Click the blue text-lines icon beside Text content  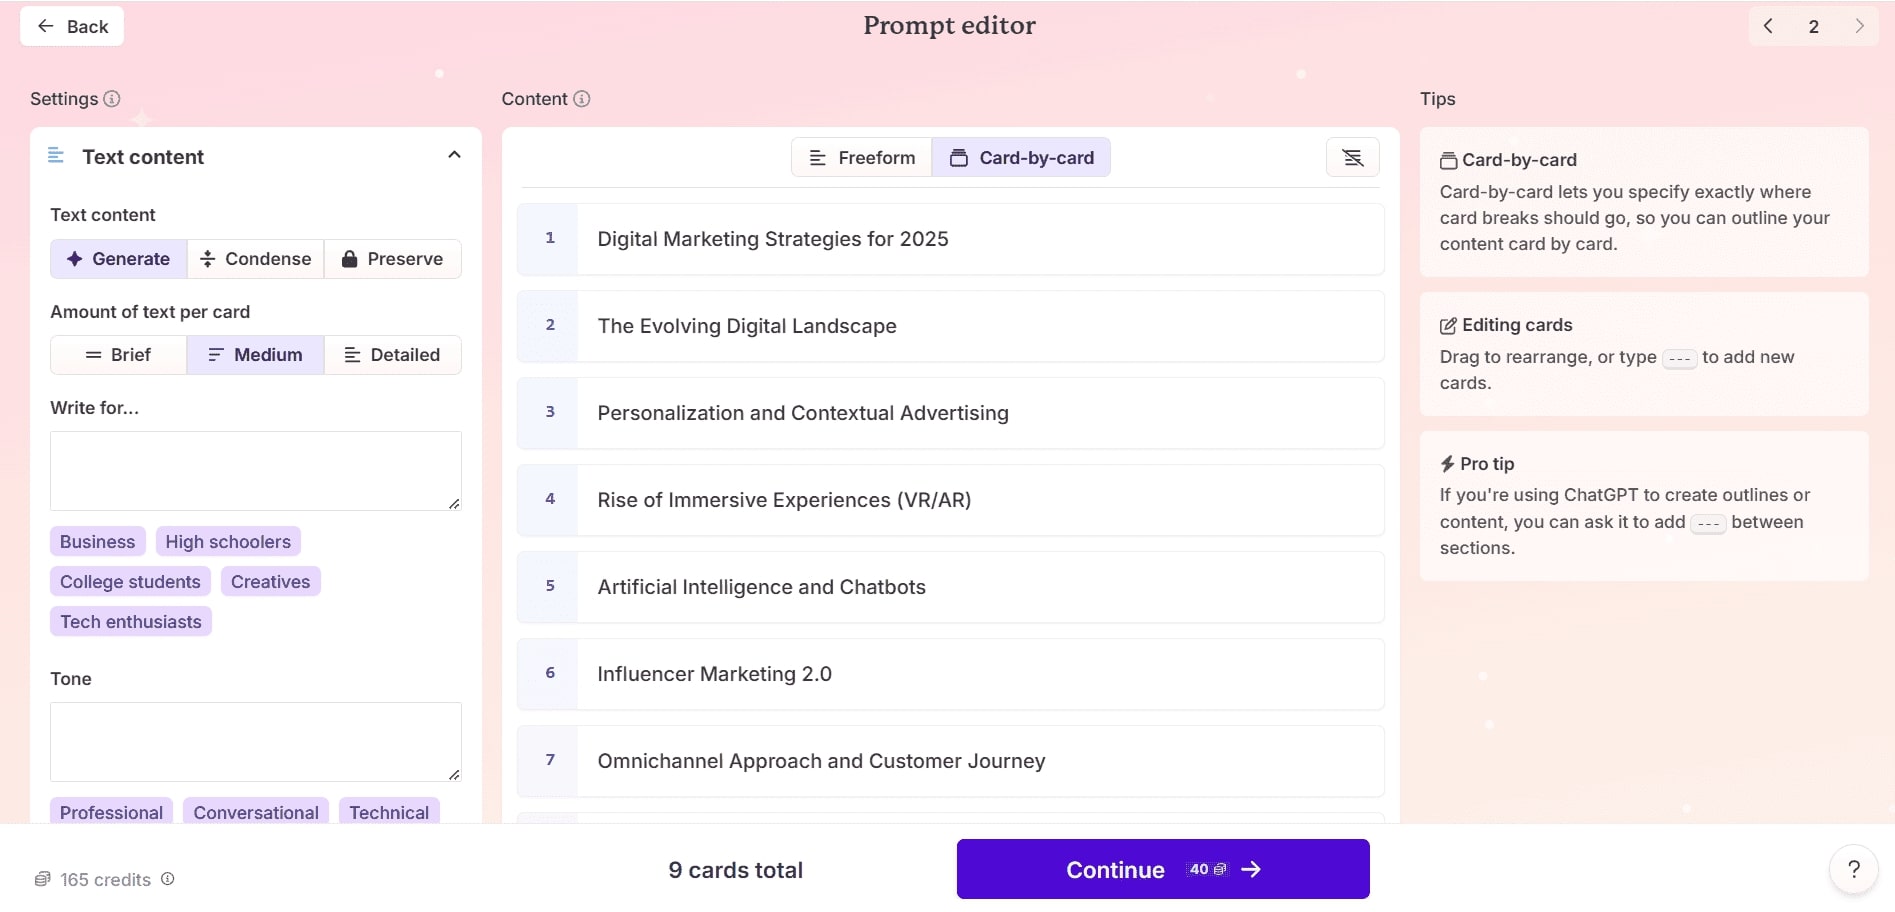[55, 156]
